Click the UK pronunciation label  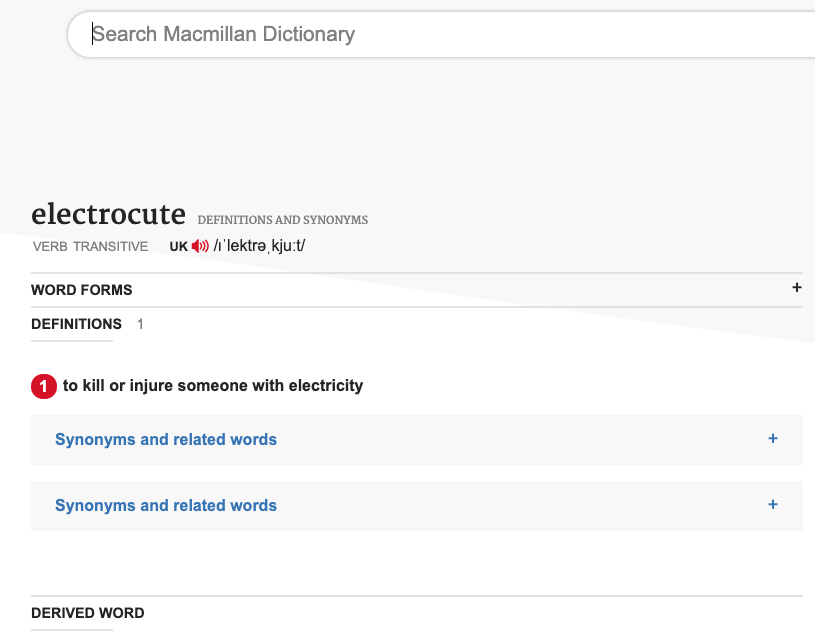[178, 246]
